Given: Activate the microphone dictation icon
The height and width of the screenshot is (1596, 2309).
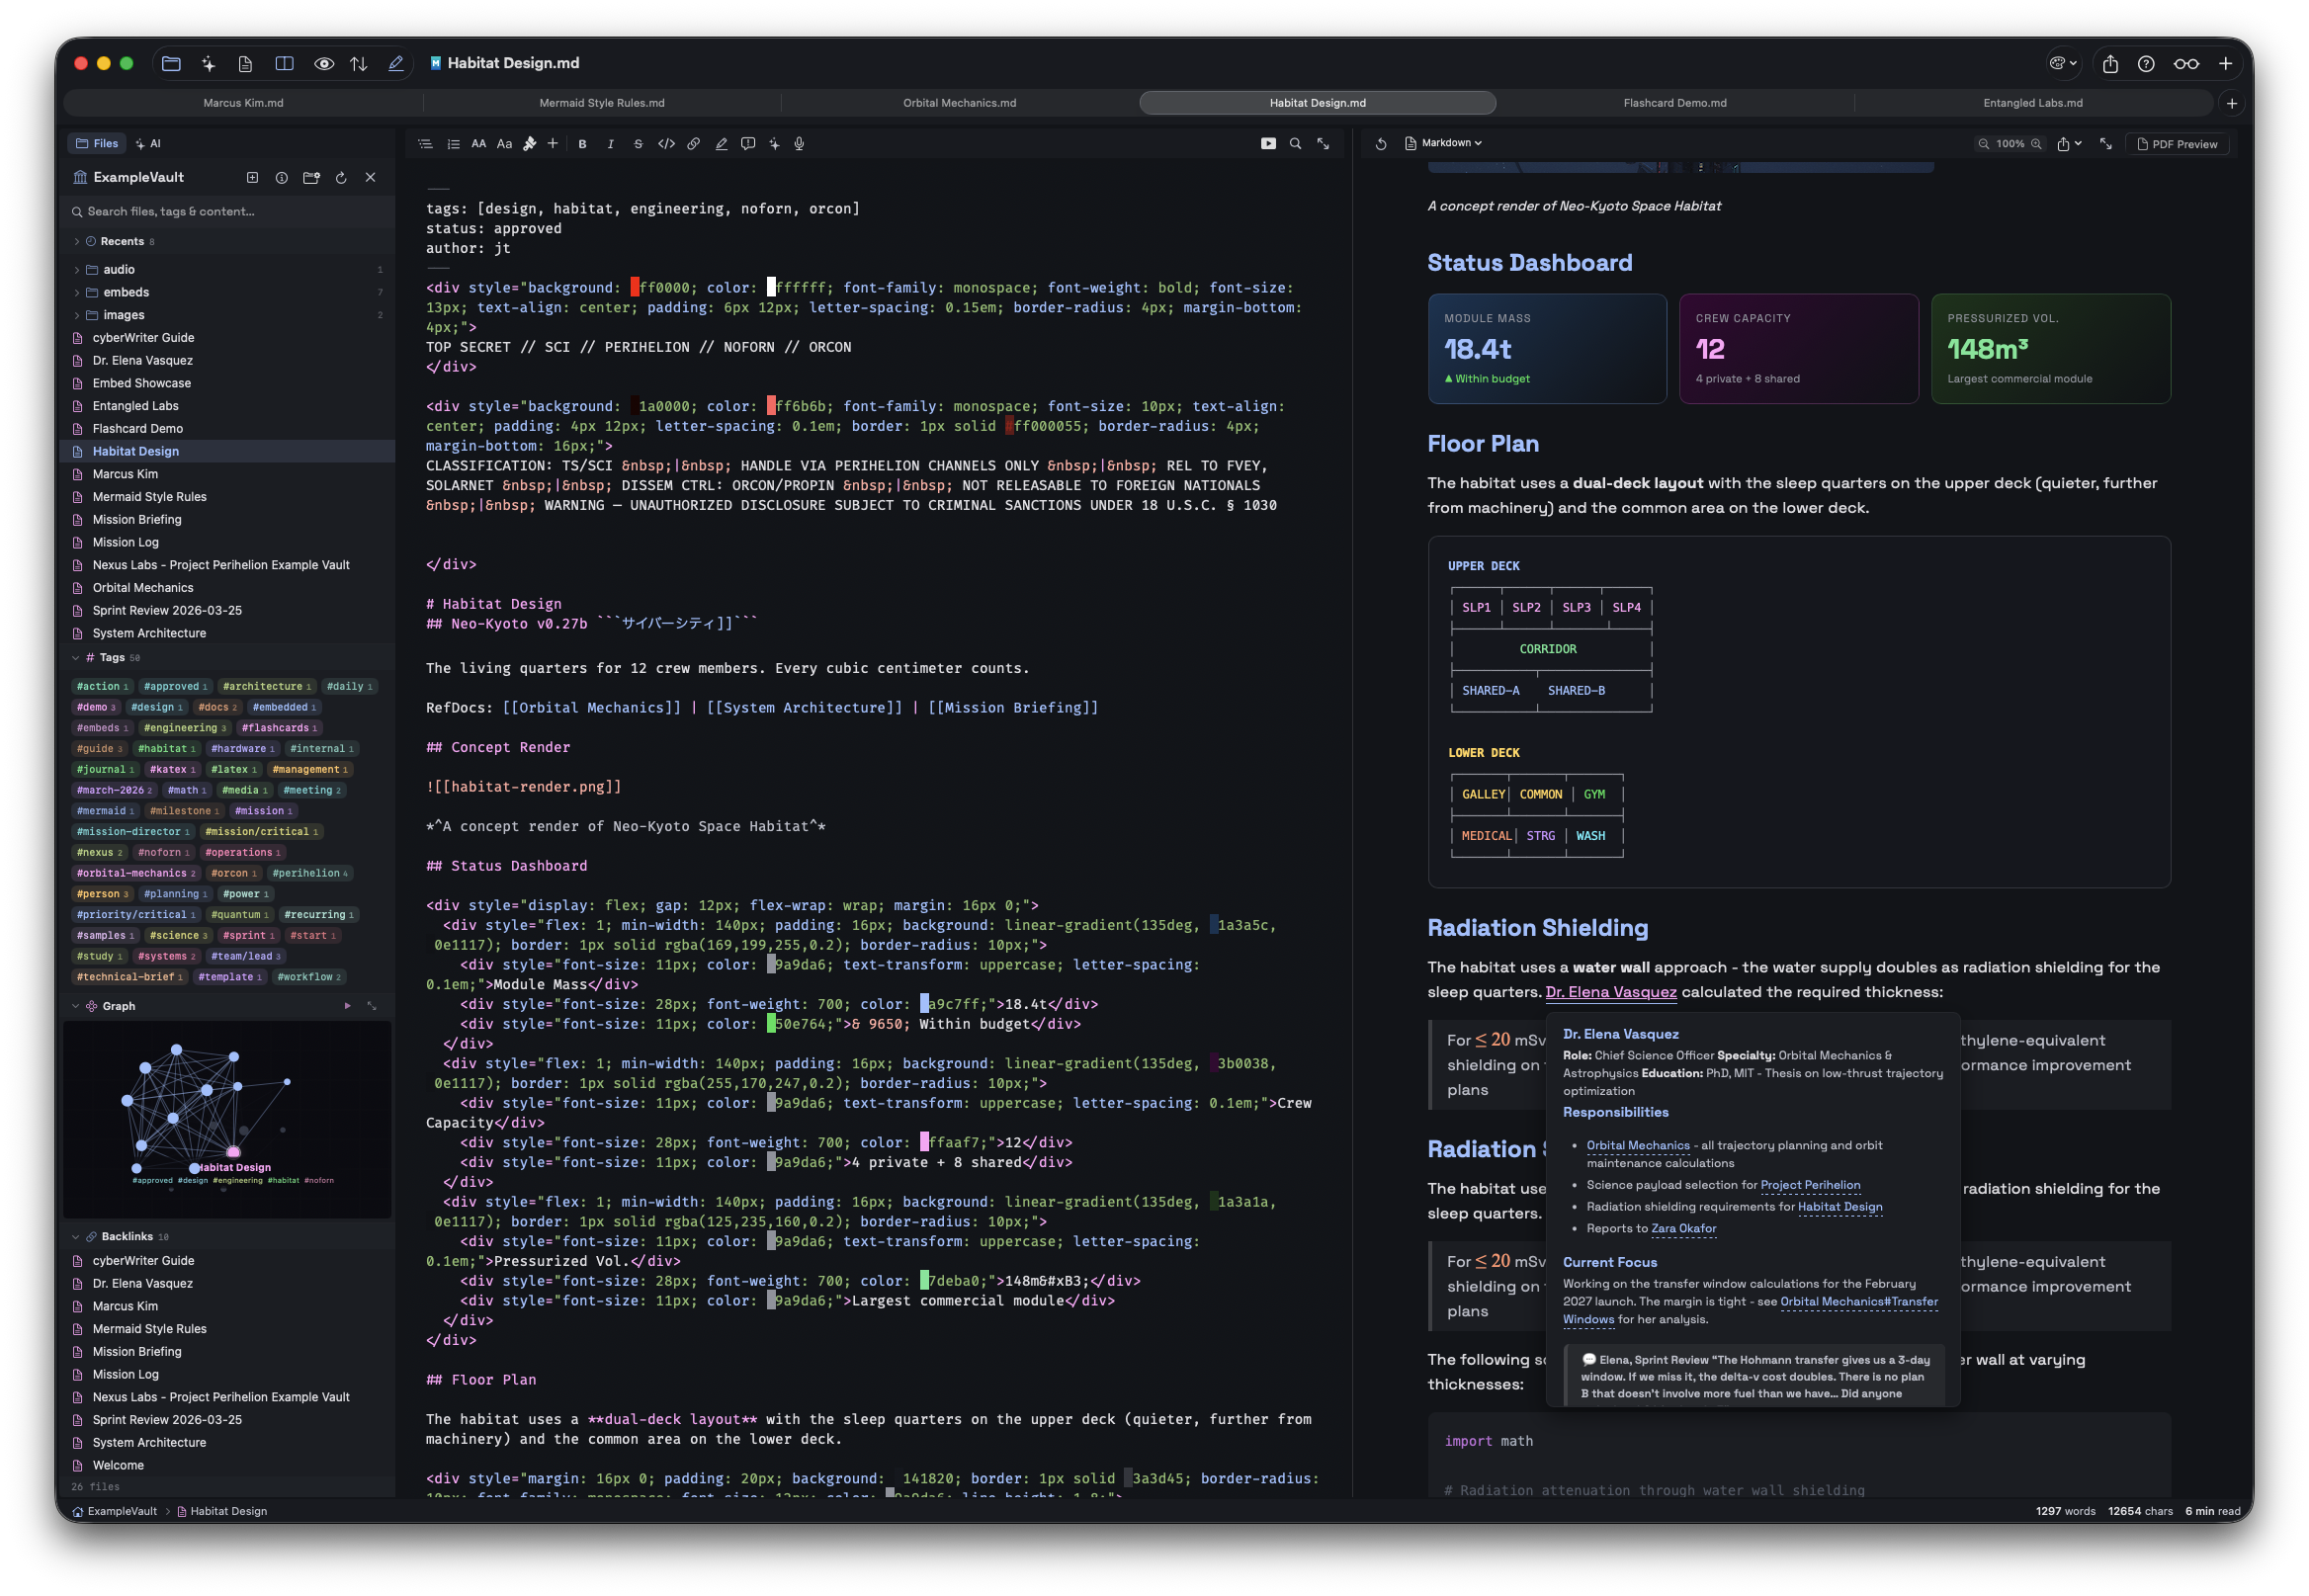Looking at the screenshot, I should (x=798, y=143).
